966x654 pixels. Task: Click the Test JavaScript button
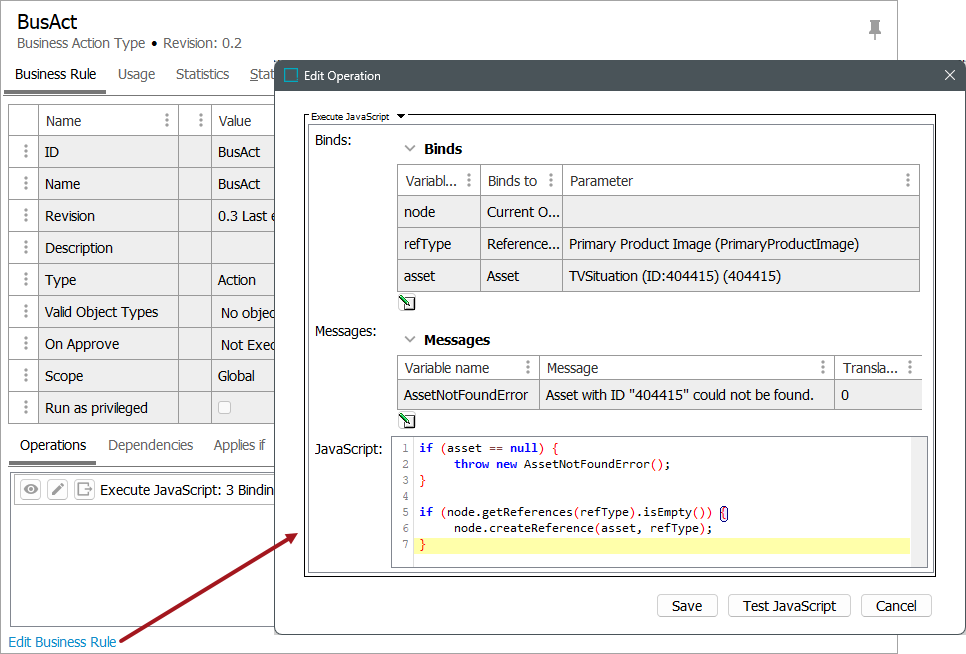[789, 606]
